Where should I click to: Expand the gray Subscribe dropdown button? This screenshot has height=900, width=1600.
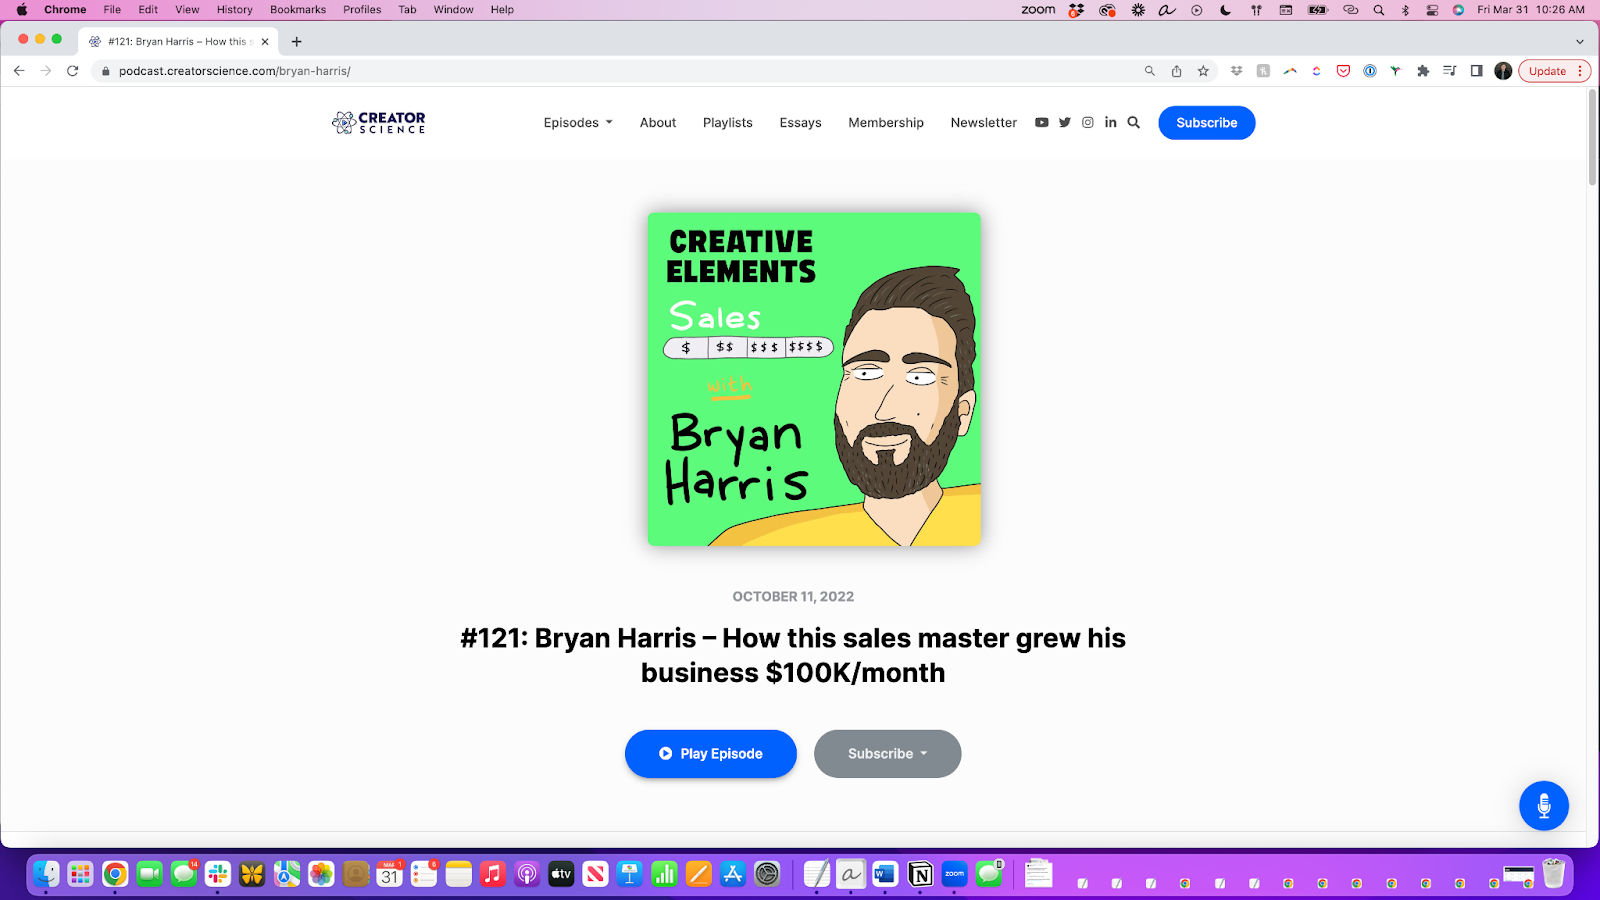pos(888,754)
